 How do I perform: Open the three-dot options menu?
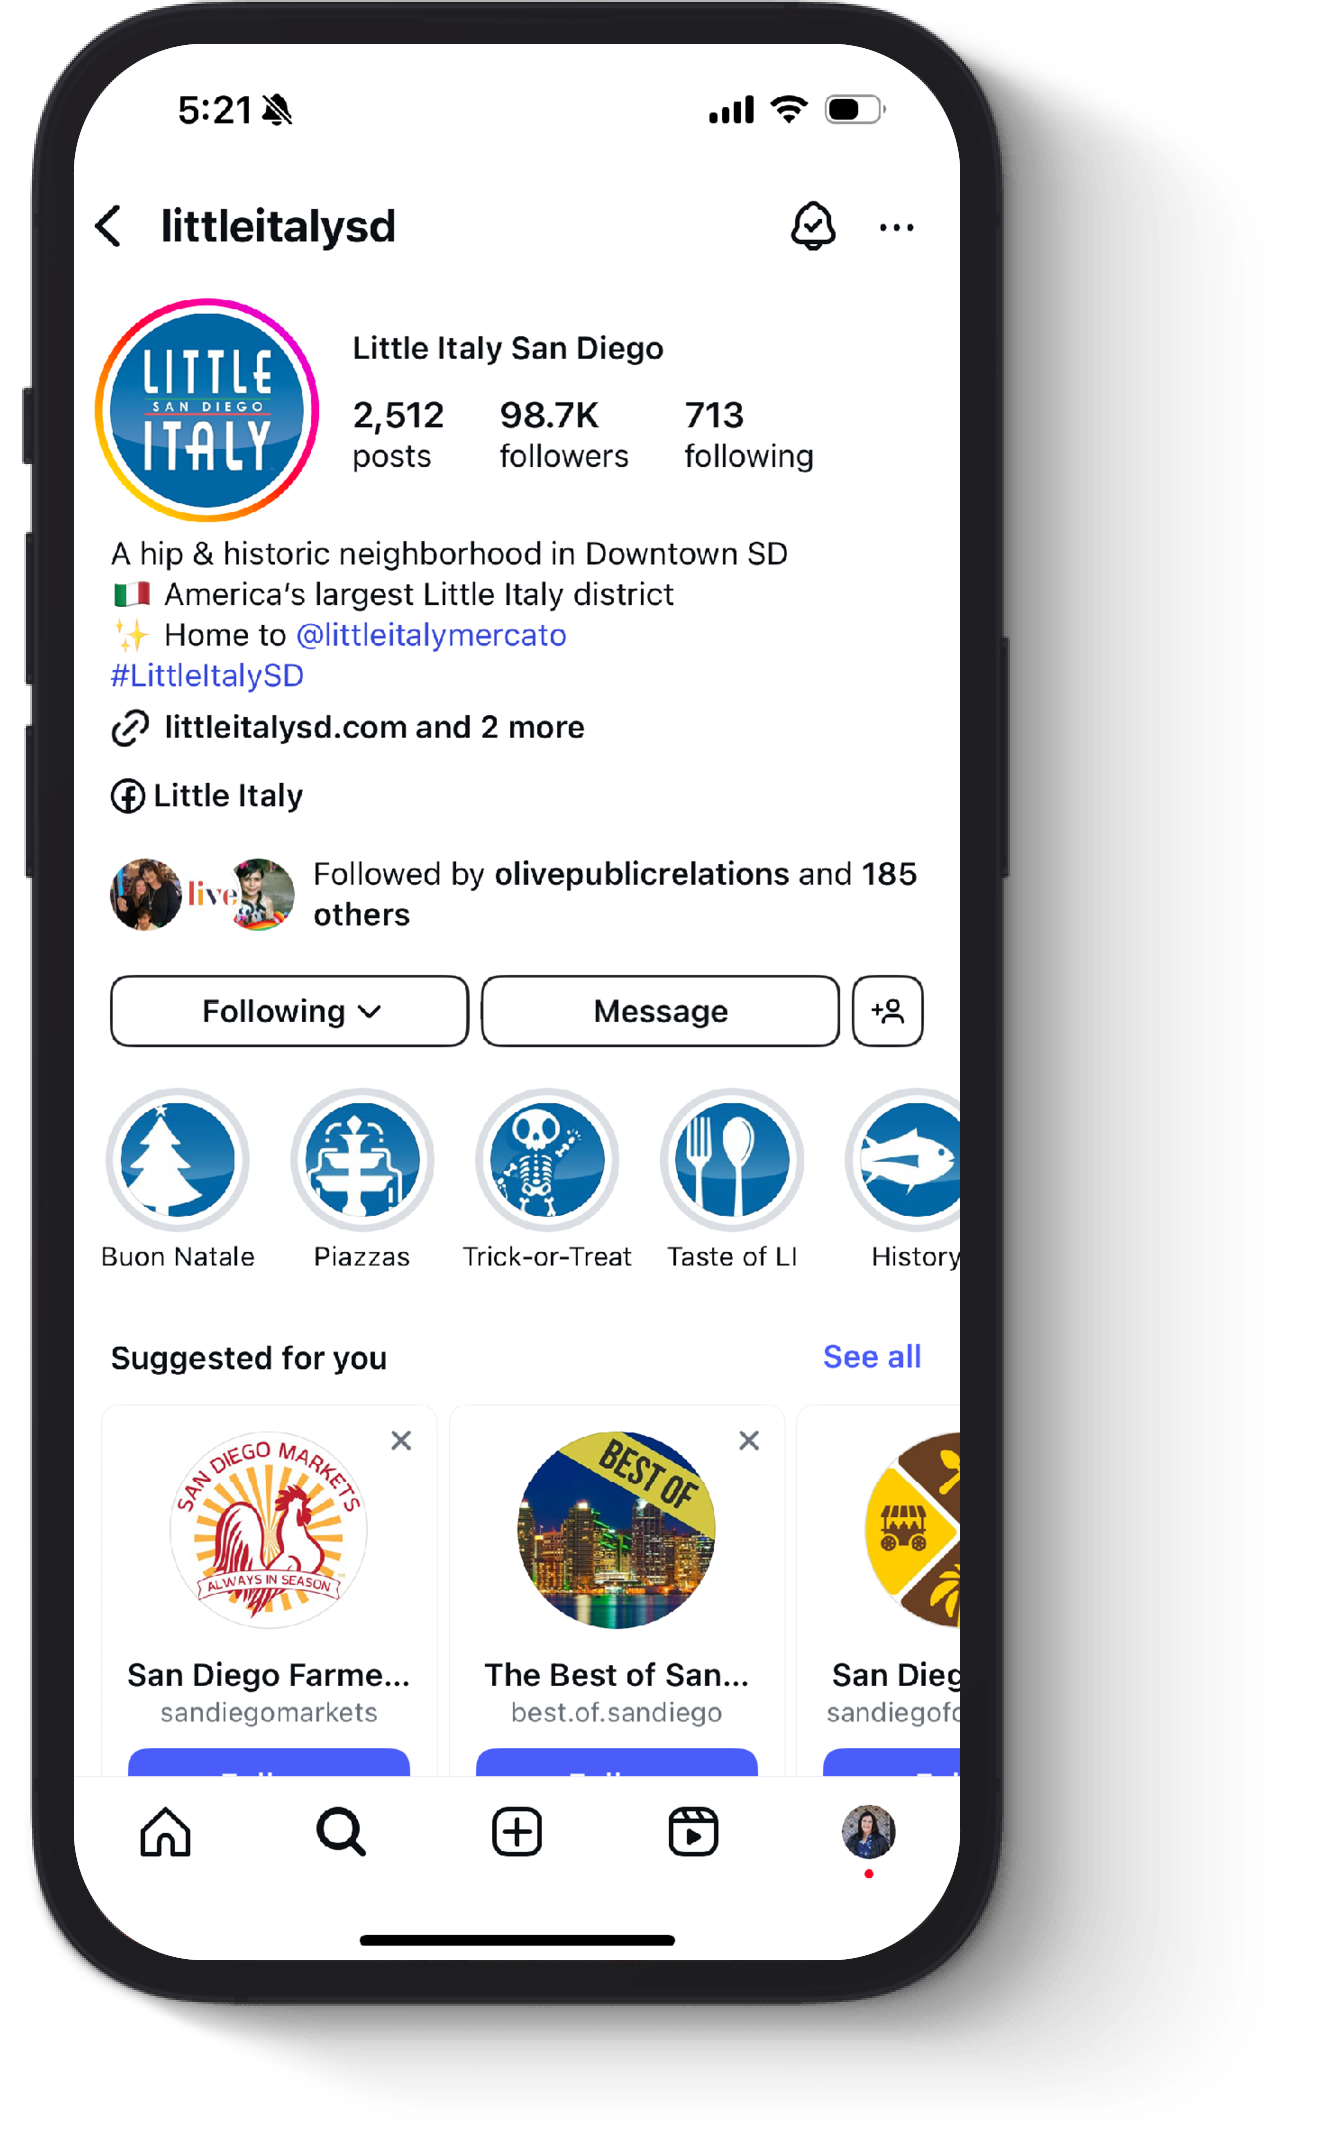click(x=896, y=228)
